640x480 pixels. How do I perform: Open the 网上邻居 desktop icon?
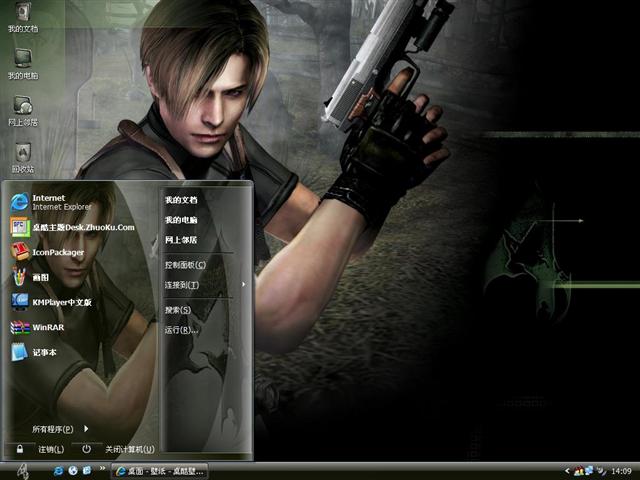click(x=23, y=110)
